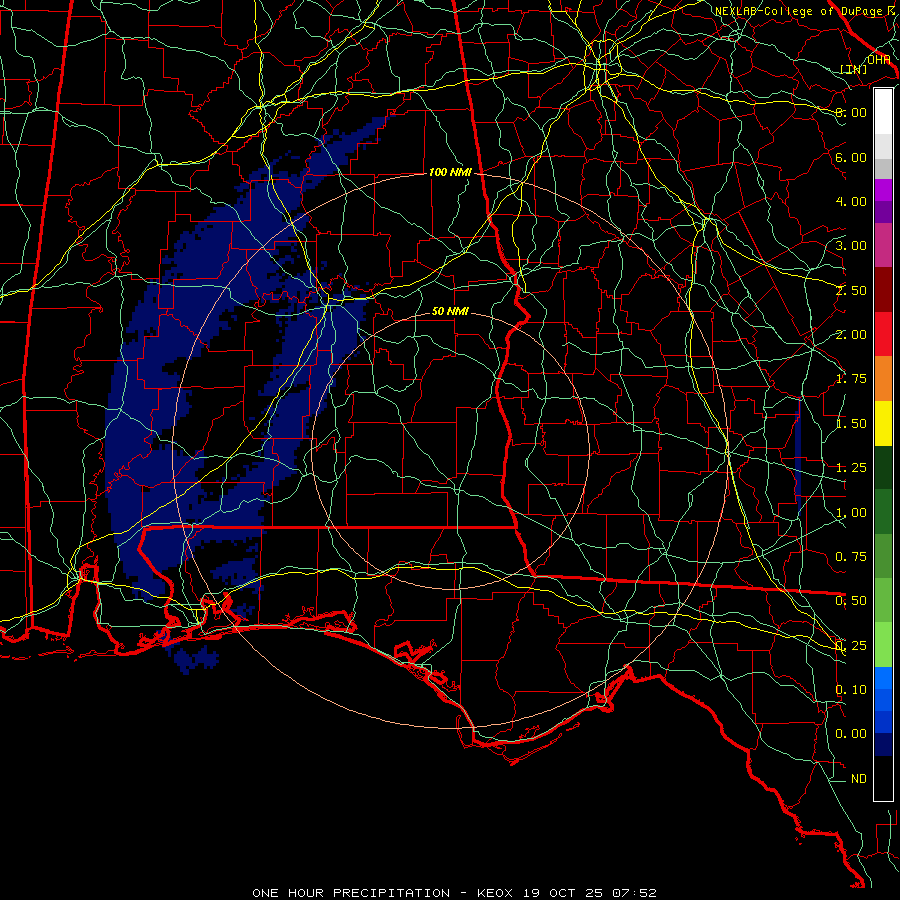900x900 pixels.
Task: Click the 2.00 legend value
Action: (851, 335)
